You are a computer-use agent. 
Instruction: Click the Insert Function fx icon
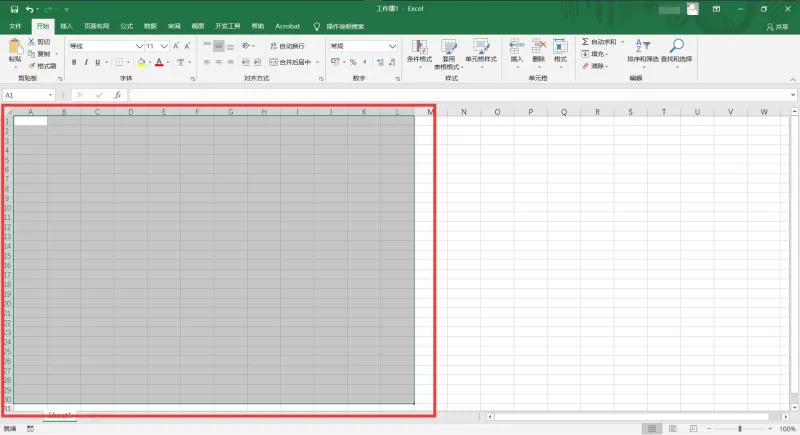[117, 95]
